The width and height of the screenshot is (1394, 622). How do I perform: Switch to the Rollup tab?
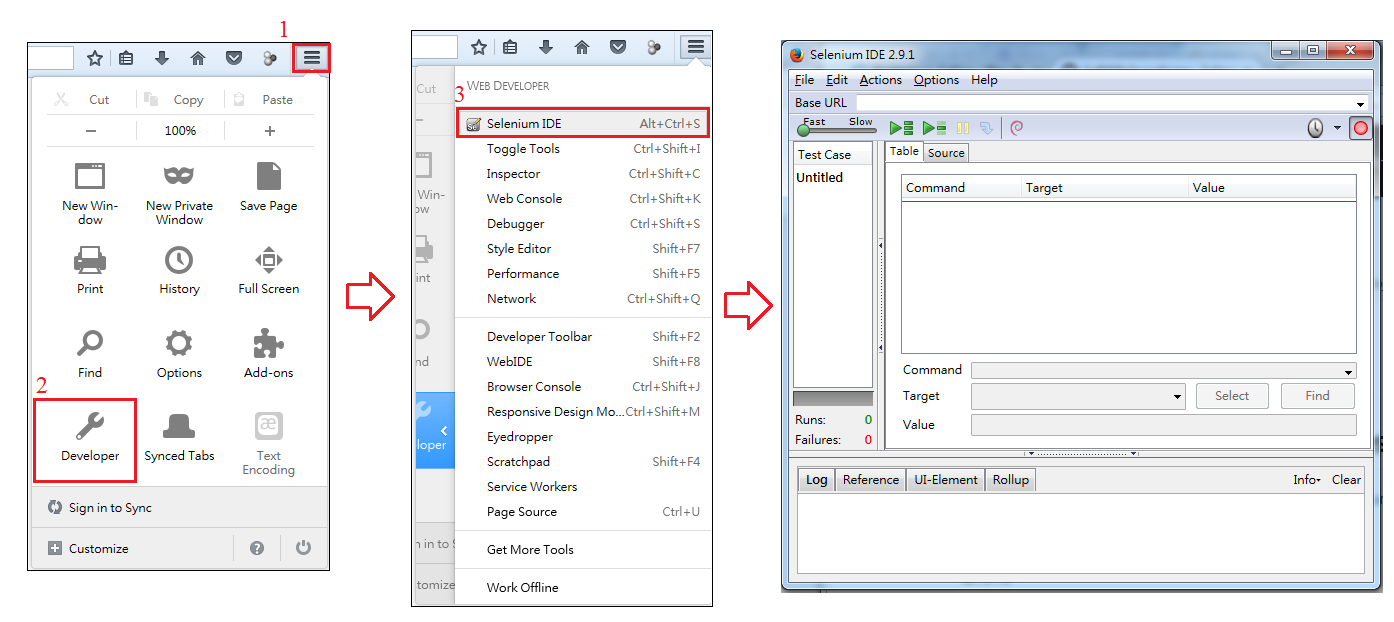[1010, 480]
